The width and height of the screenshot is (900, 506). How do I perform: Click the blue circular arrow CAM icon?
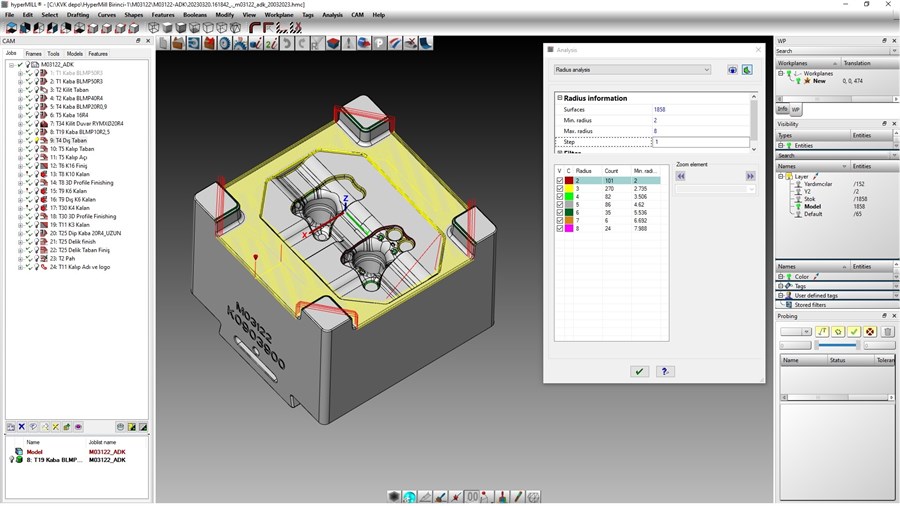point(194,43)
